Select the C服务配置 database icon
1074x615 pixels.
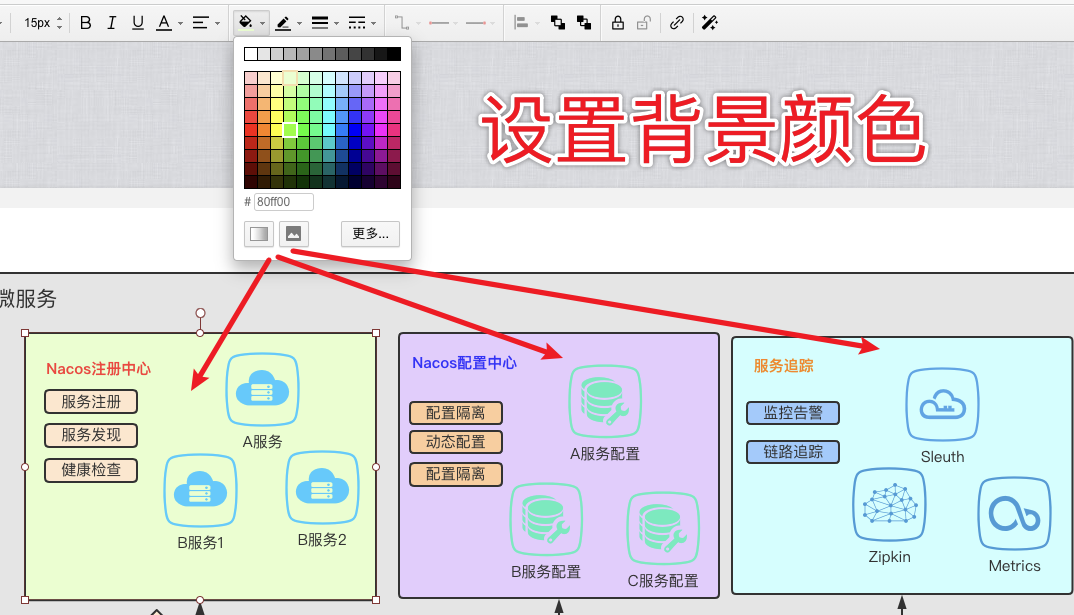pos(663,529)
